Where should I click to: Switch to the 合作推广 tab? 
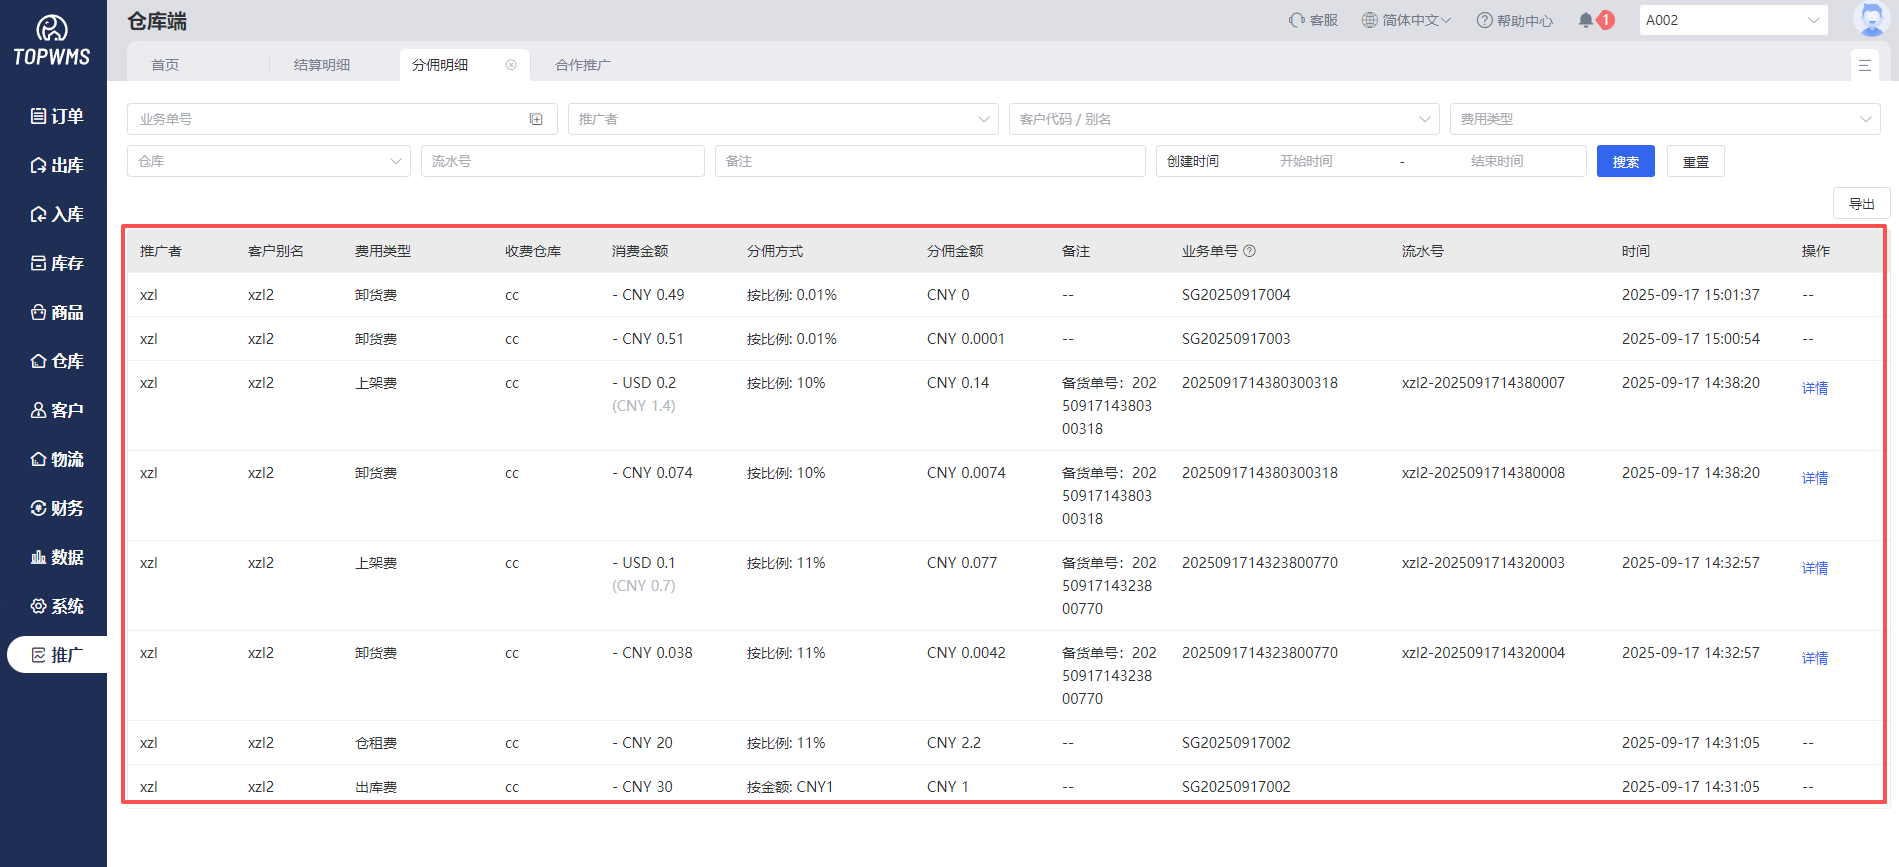point(582,65)
